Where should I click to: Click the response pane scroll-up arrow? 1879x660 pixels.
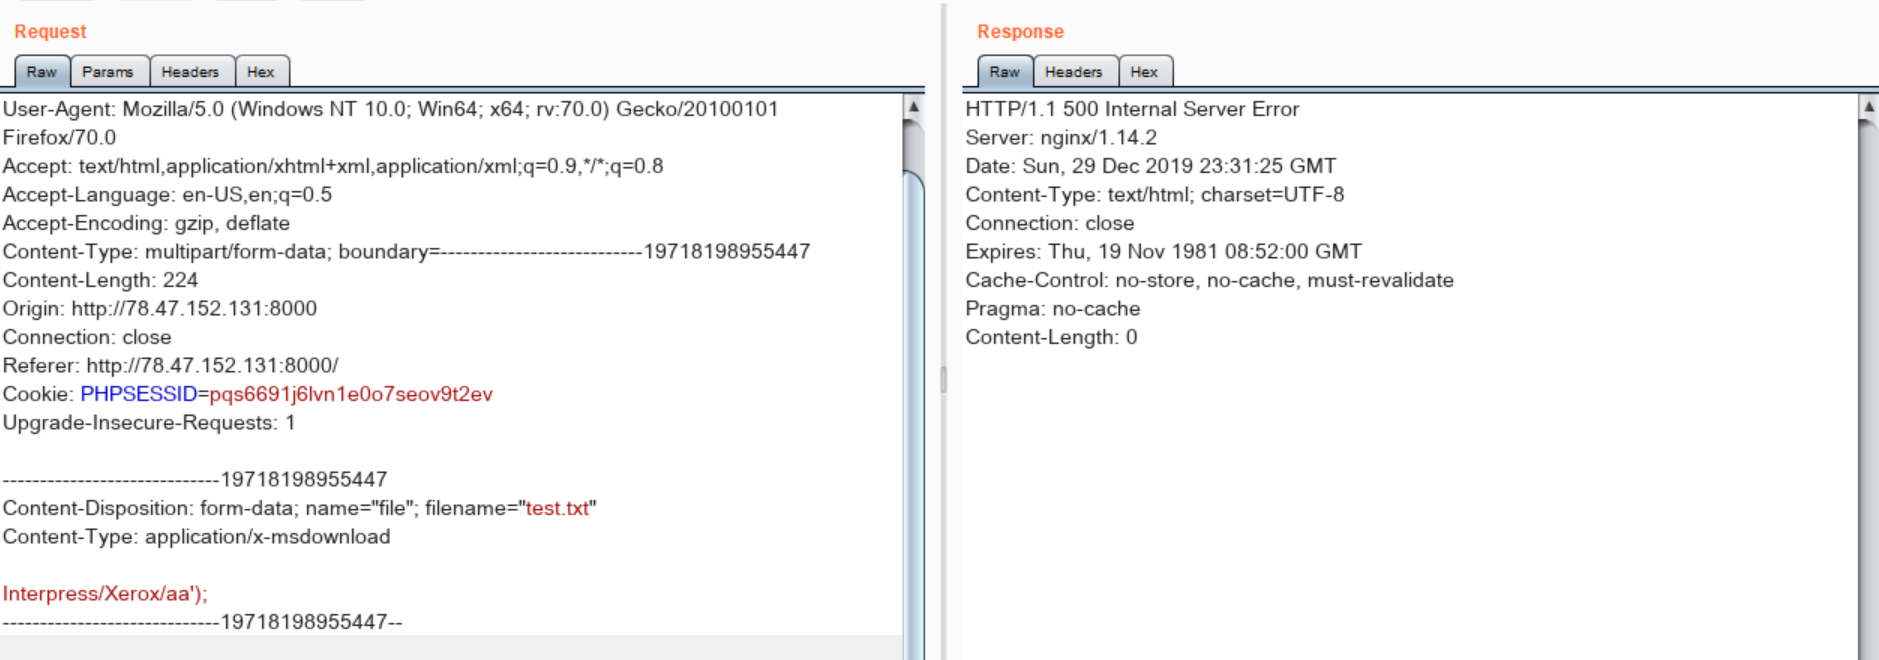click(x=1868, y=106)
